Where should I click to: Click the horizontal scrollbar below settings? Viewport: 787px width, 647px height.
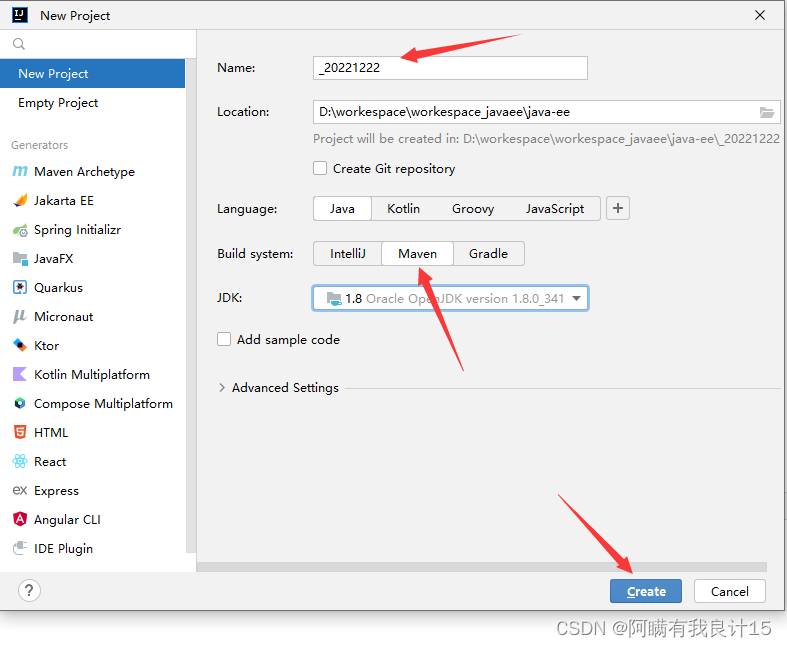click(x=481, y=567)
